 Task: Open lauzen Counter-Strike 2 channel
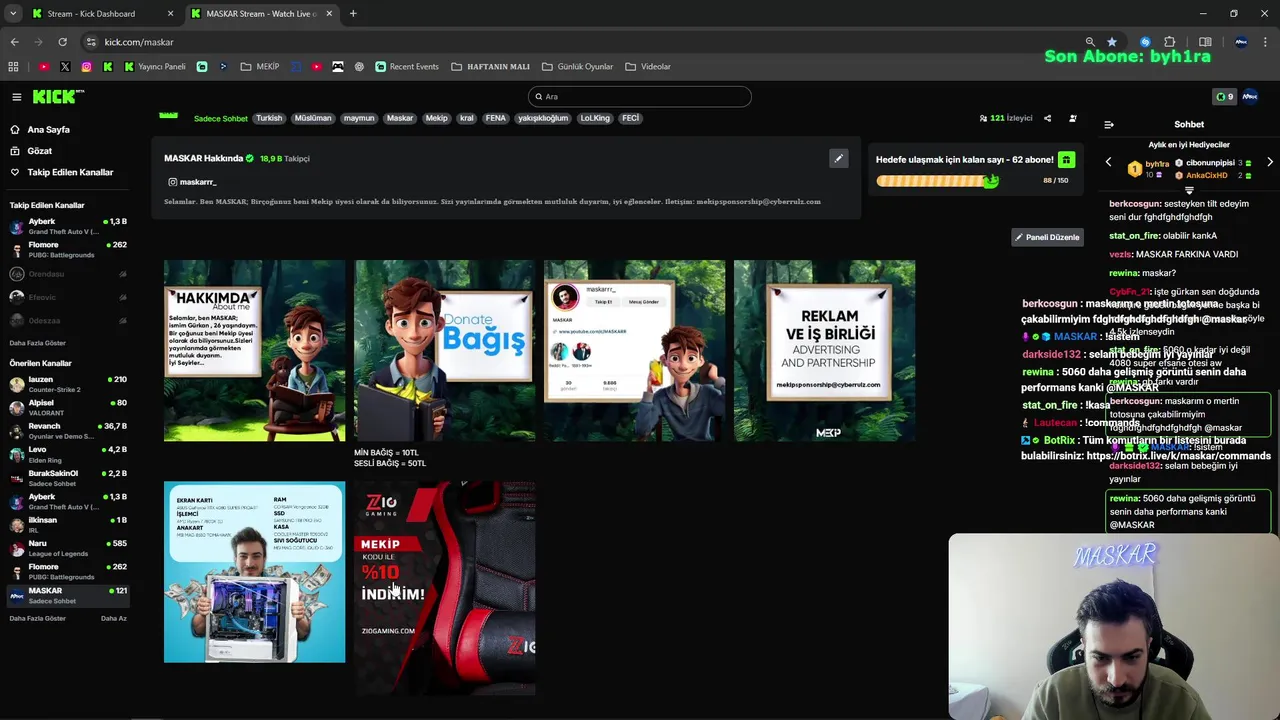pos(66,383)
